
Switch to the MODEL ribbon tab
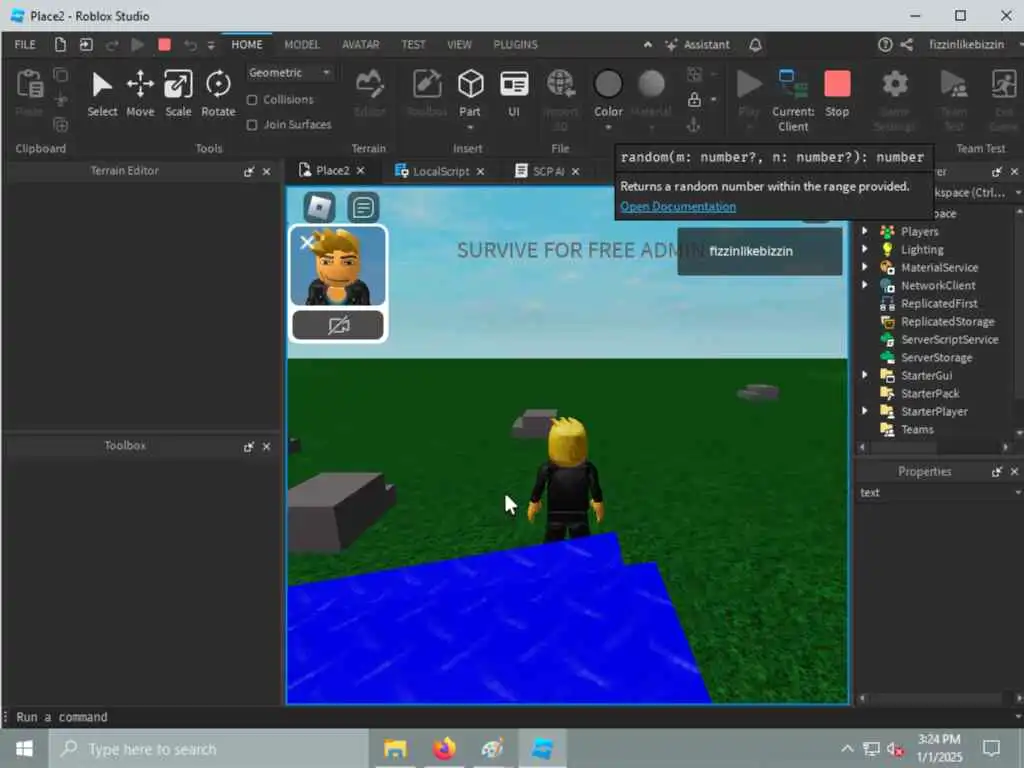coord(302,44)
